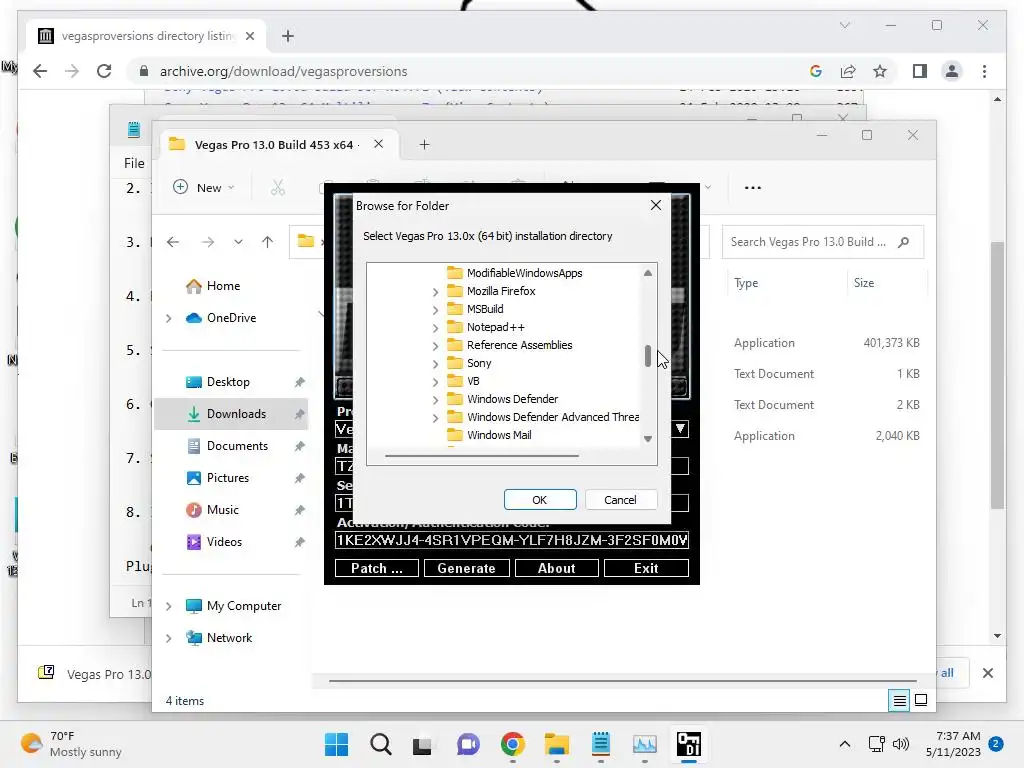Expand Windows Defender Advanced Threat folder node

pos(436,417)
